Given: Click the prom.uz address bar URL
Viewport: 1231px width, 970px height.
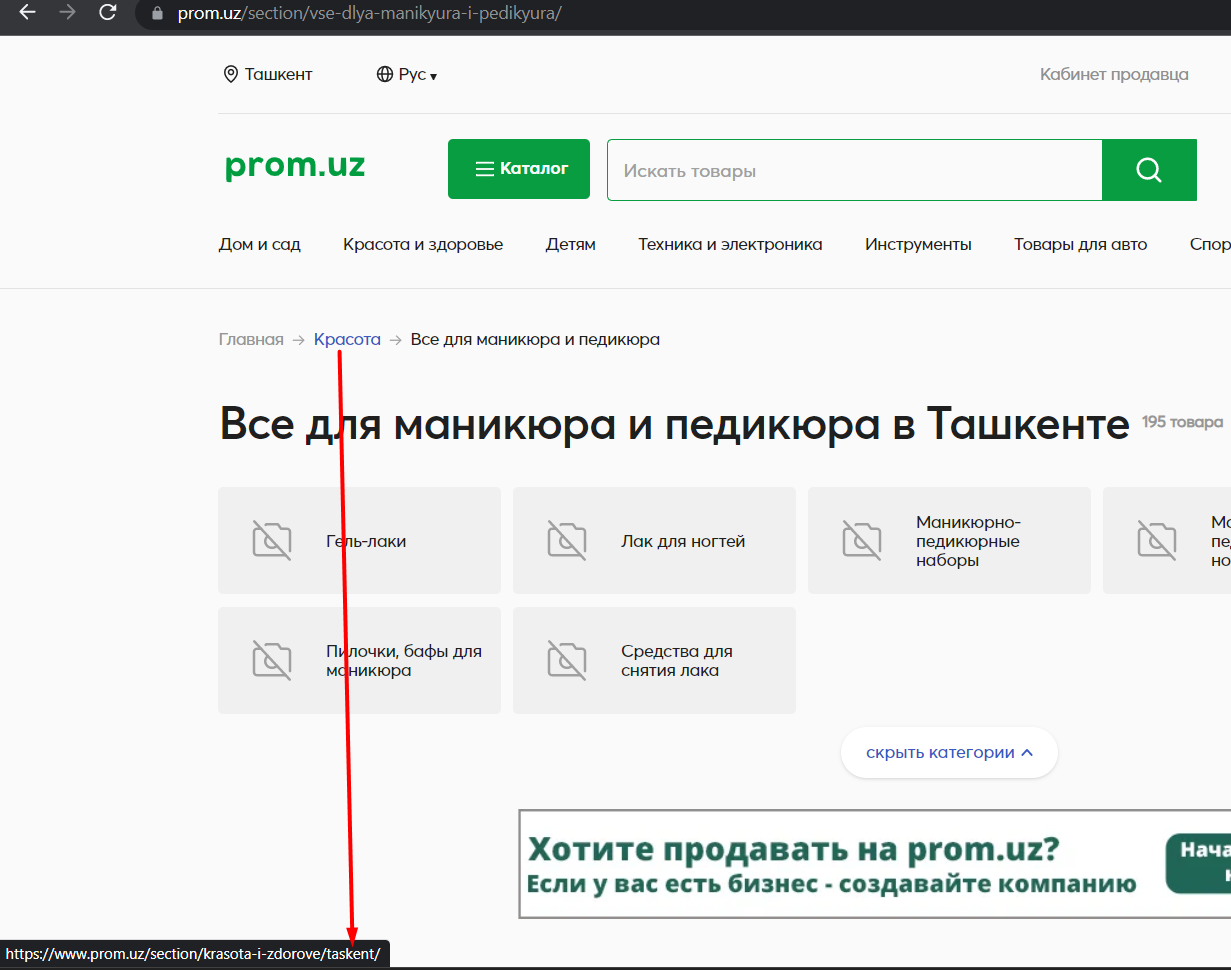Looking at the screenshot, I should pyautogui.click(x=369, y=15).
